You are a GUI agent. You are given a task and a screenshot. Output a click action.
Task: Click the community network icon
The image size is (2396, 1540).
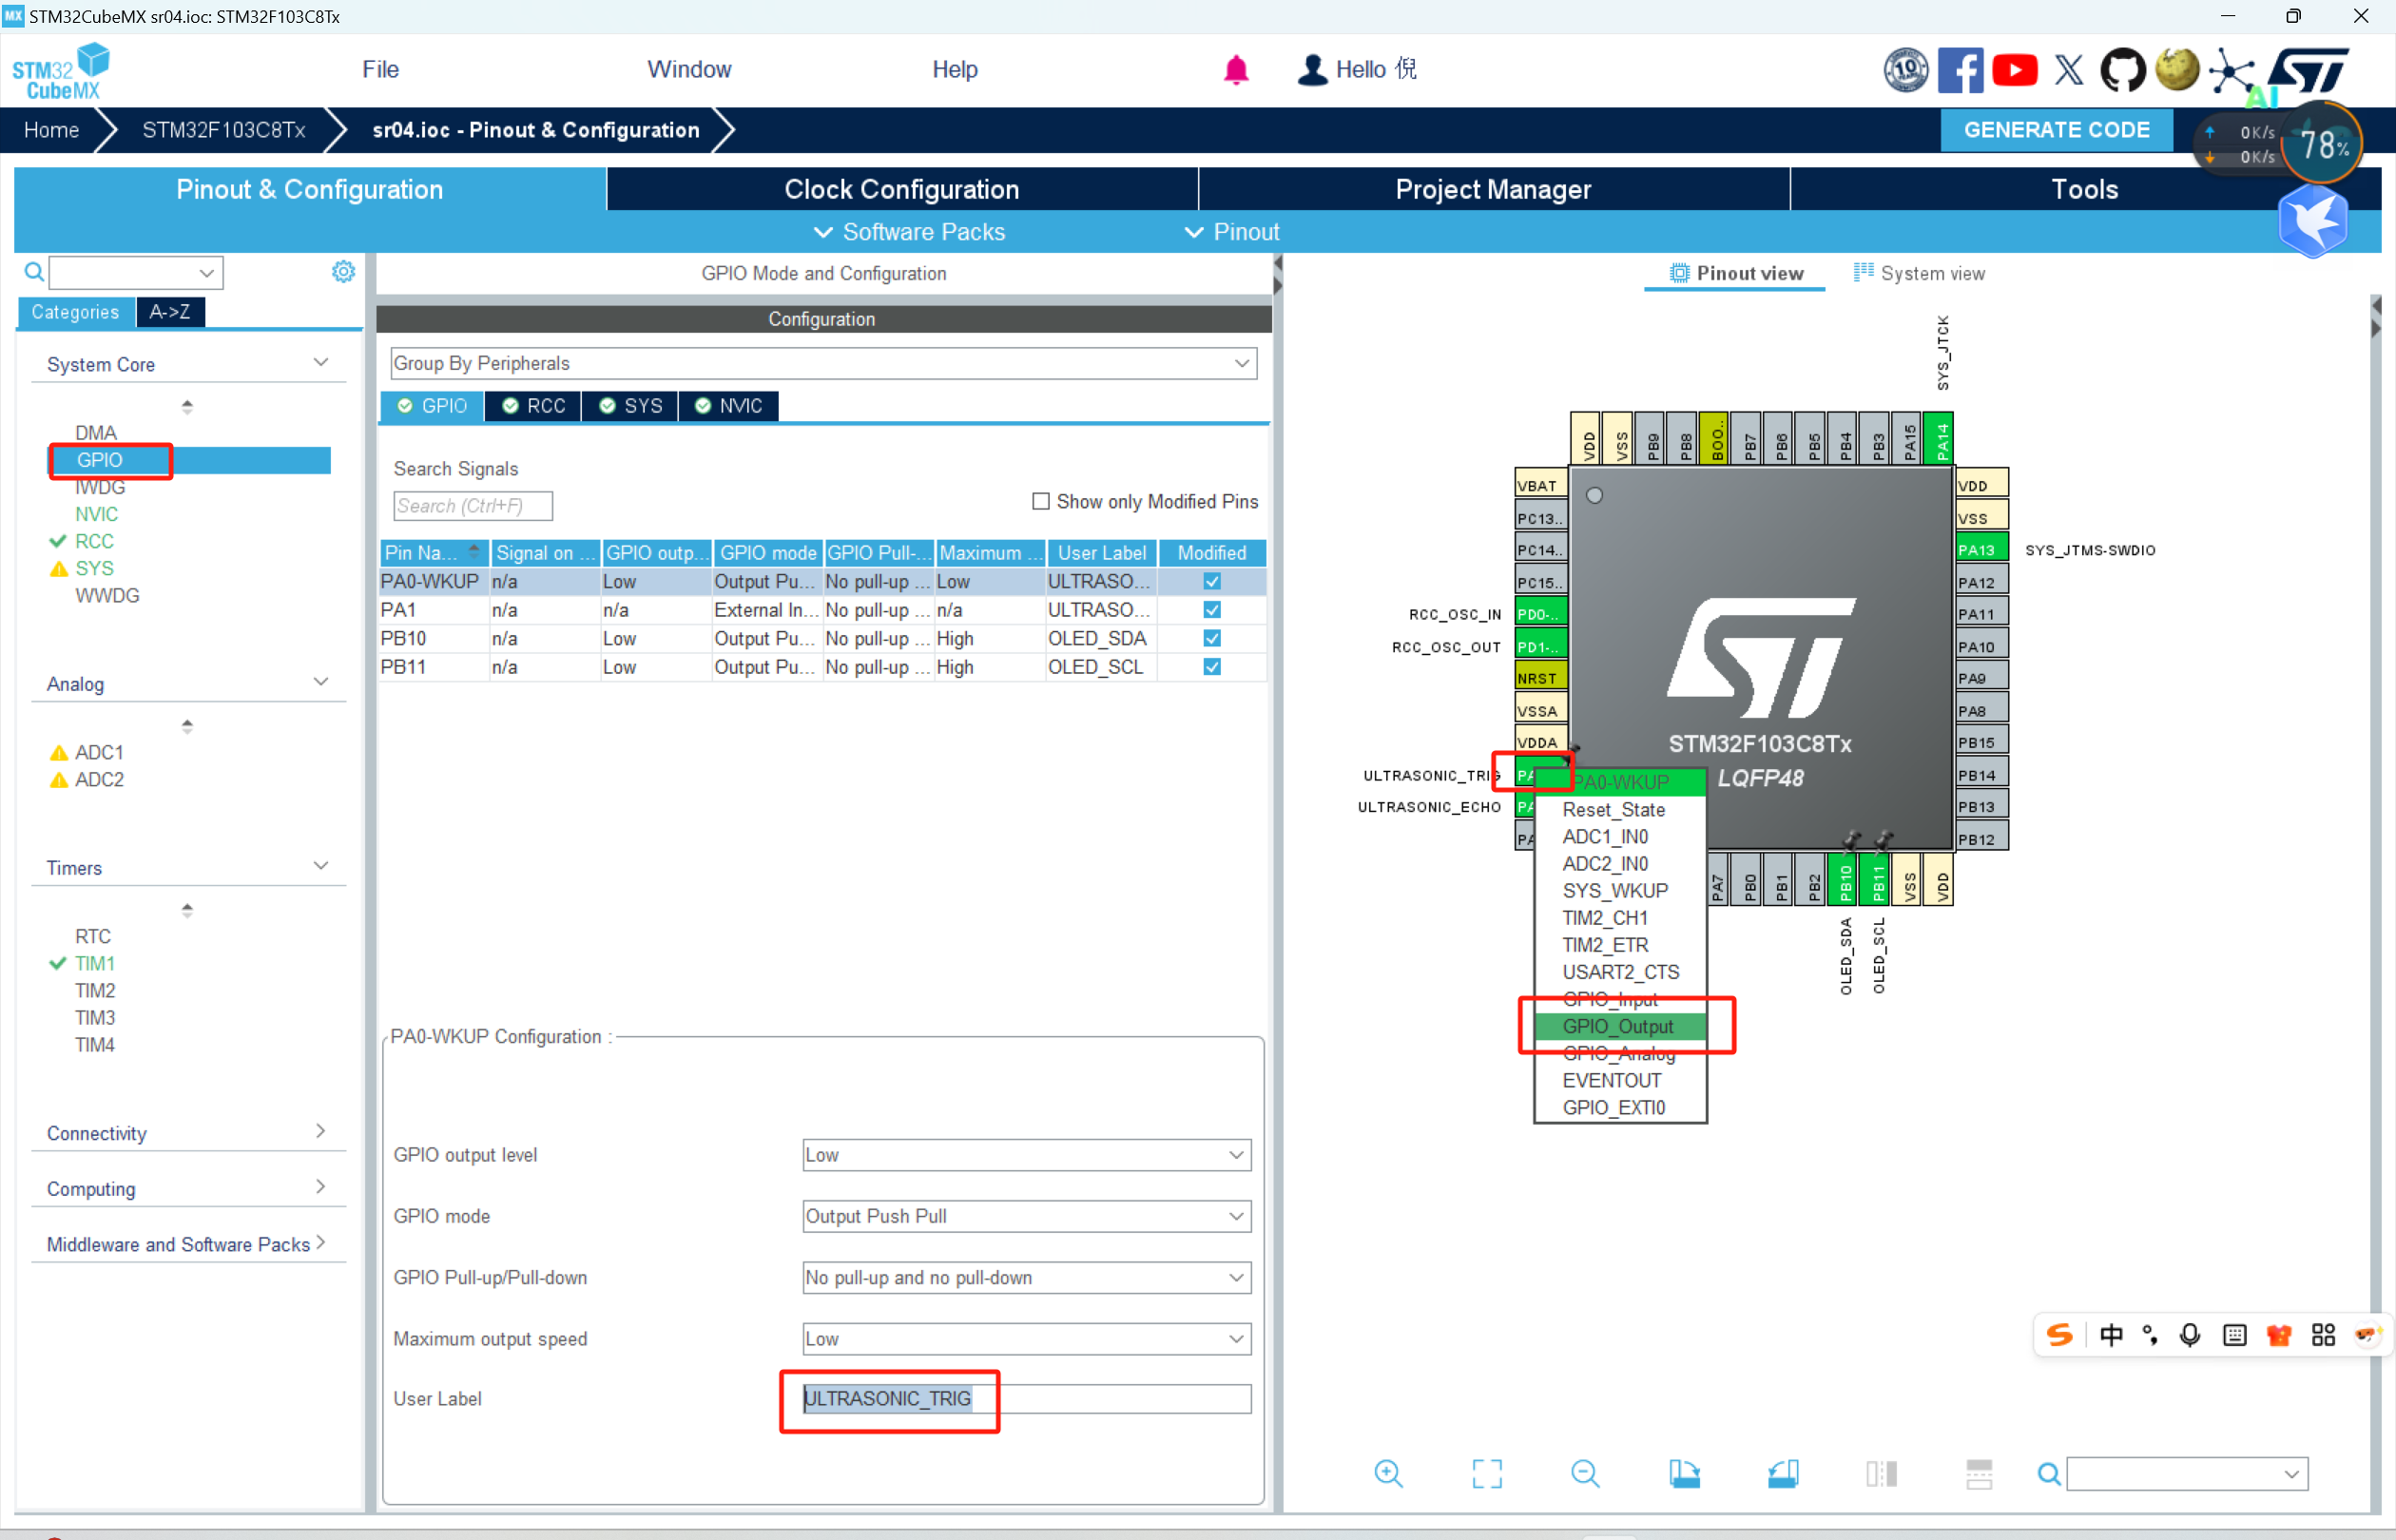[x=2232, y=72]
